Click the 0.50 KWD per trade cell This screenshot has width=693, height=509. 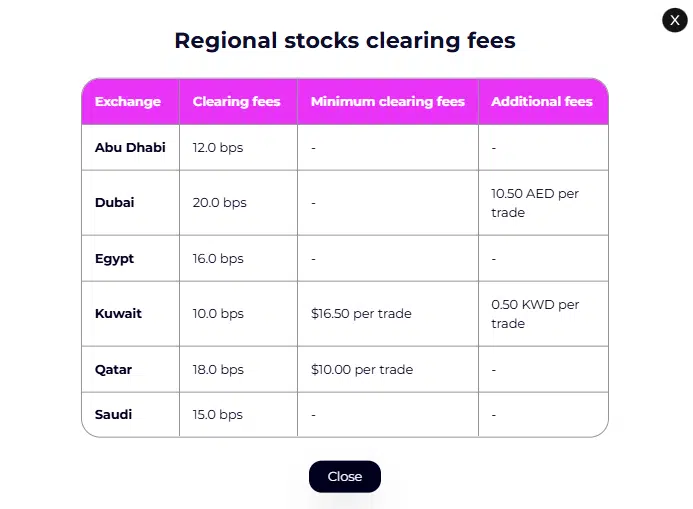[x=535, y=314]
